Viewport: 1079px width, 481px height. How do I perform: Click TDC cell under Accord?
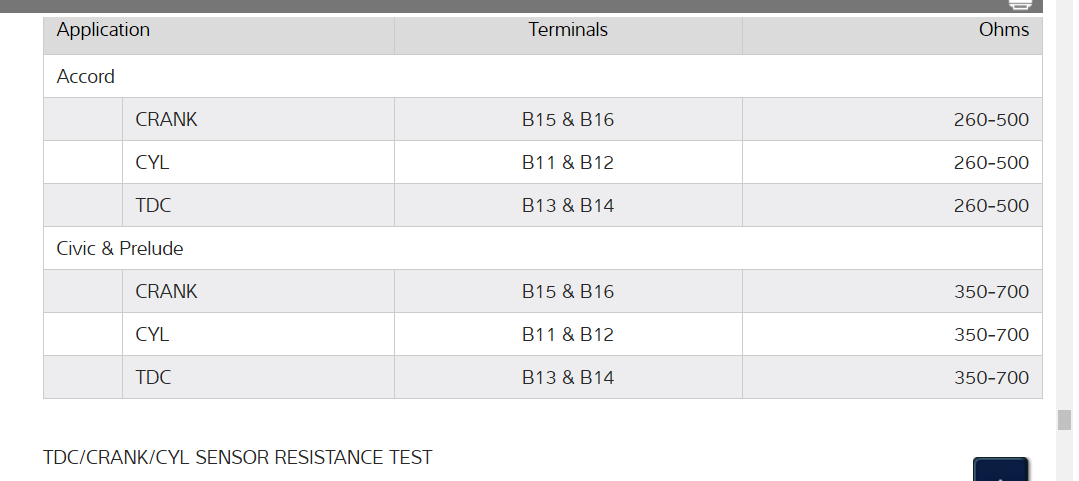click(x=154, y=206)
